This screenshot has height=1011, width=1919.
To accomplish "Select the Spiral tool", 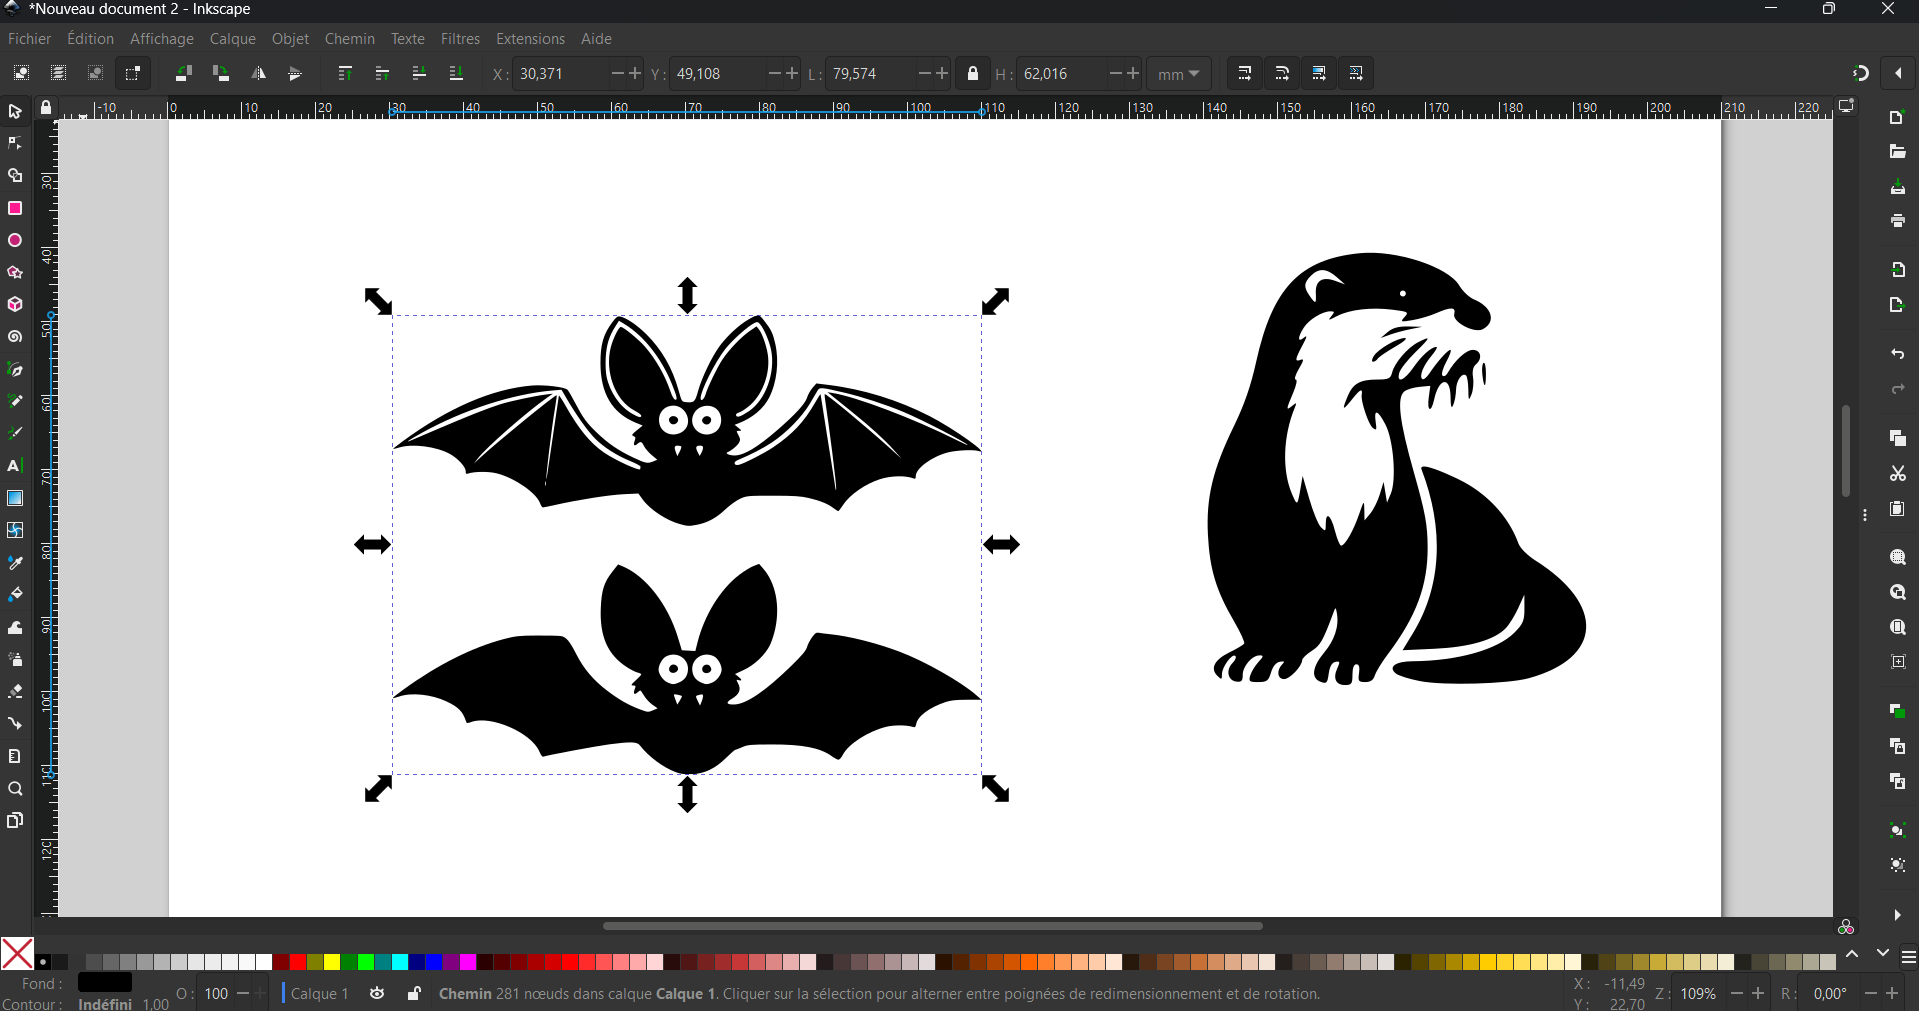I will click(15, 337).
